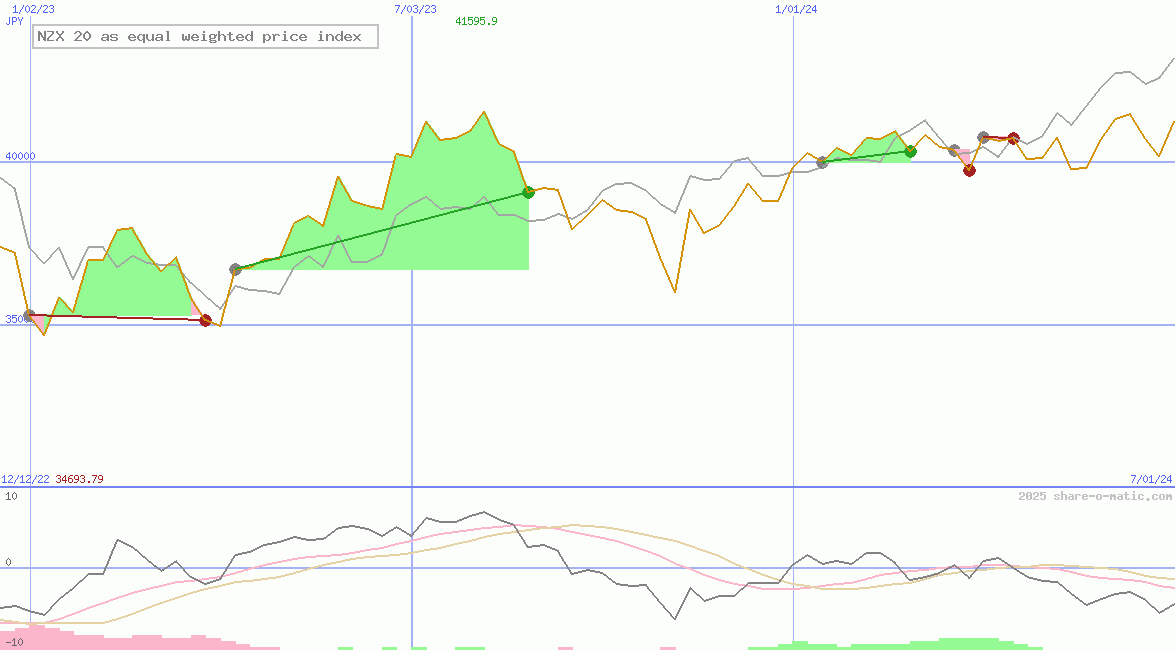This screenshot has height=650, width=1175.
Task: Click the 35000 price axis label
Action: [14, 320]
